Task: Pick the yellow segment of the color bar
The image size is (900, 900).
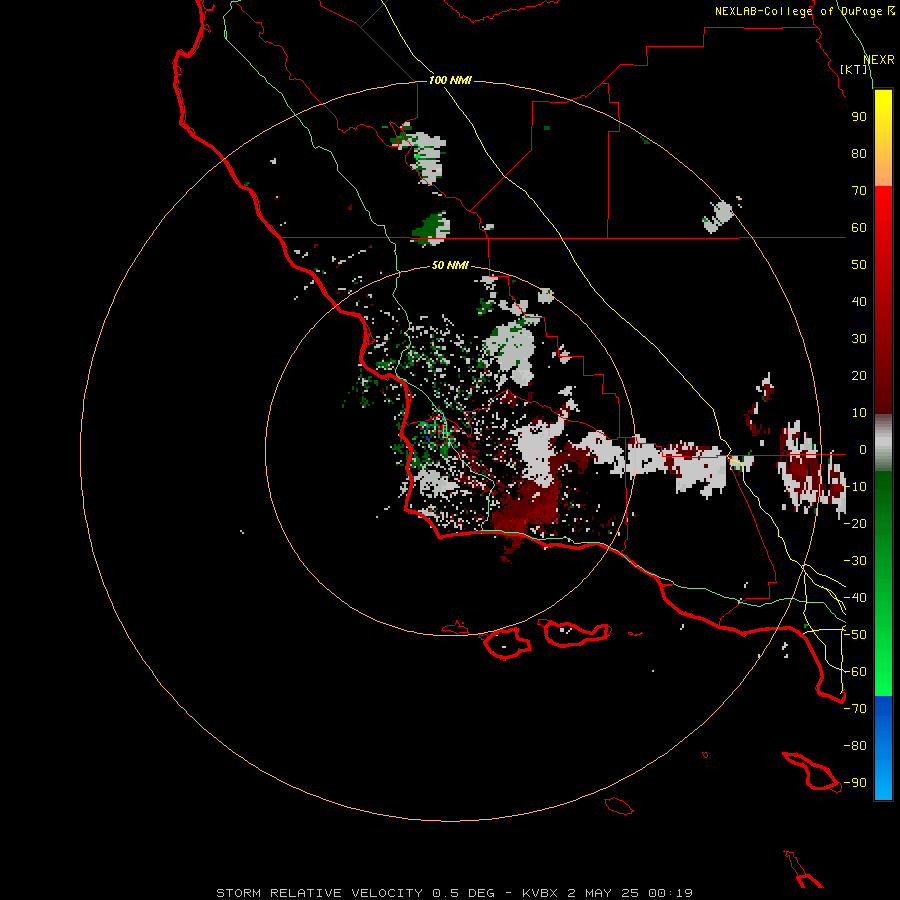Action: [883, 138]
